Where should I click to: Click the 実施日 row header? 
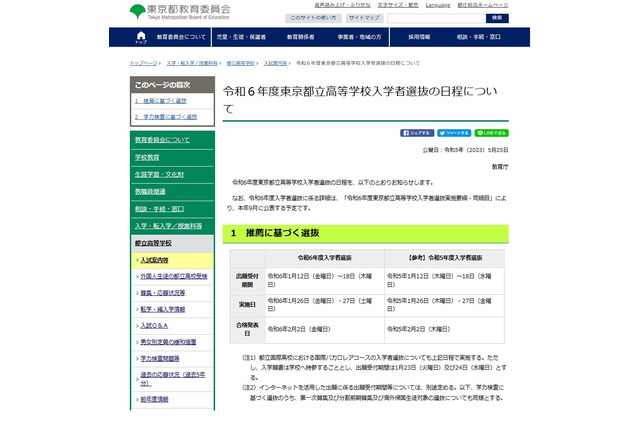click(x=247, y=305)
